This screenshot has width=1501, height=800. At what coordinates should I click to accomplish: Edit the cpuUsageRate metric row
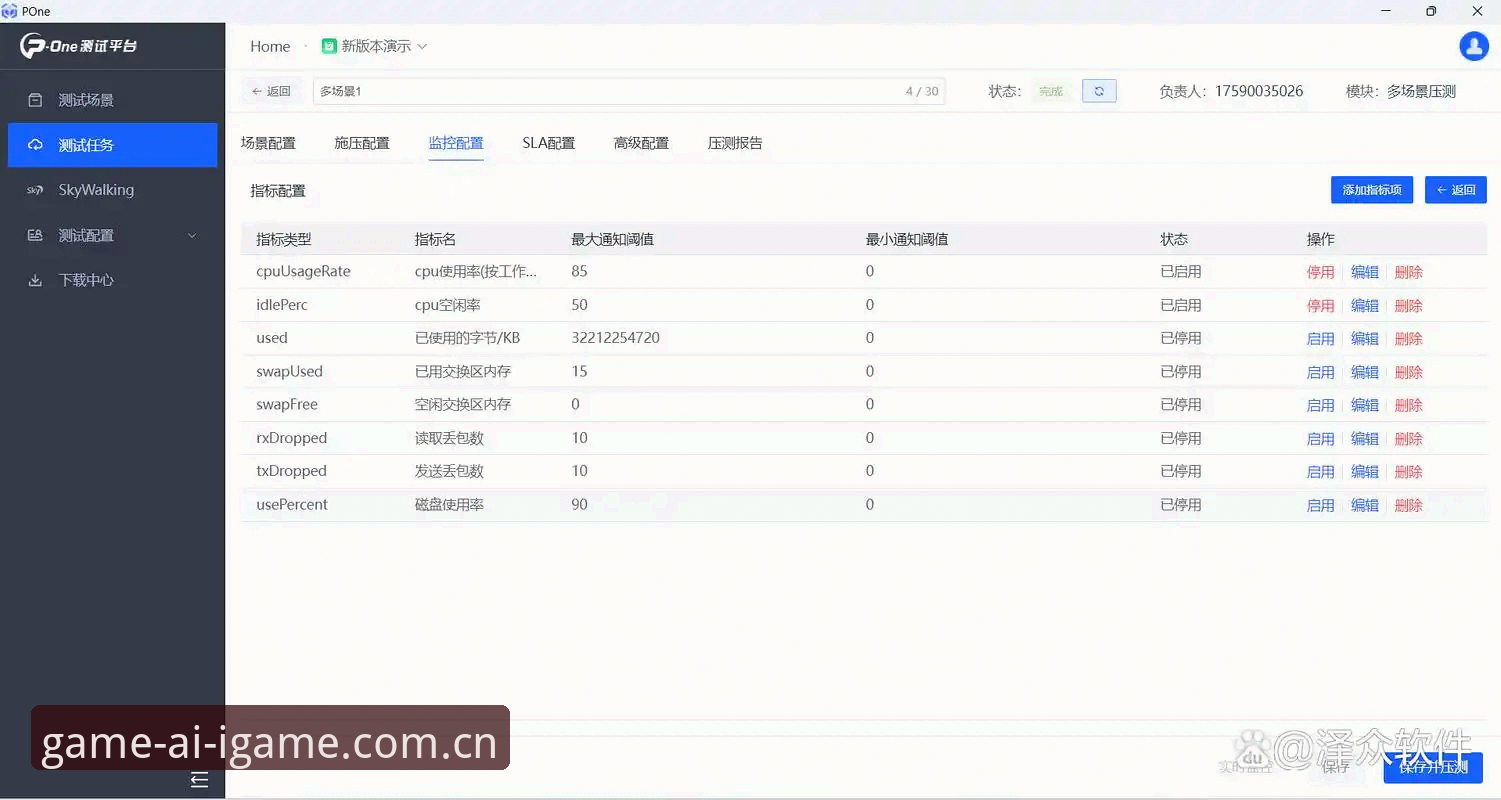point(1364,272)
